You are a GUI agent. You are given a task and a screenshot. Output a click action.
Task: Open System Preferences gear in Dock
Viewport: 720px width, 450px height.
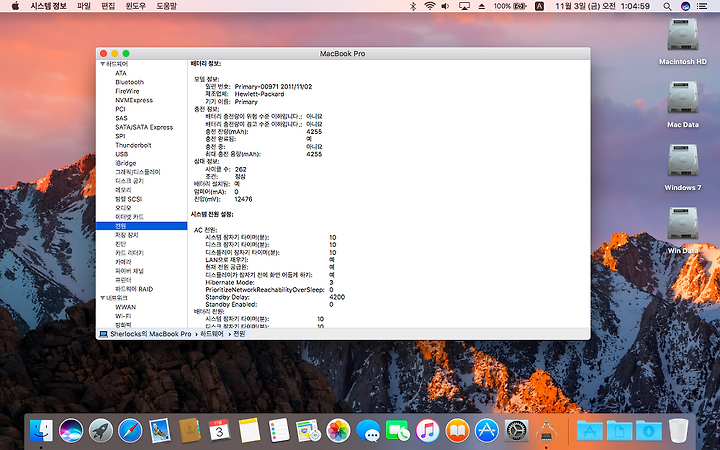click(x=517, y=431)
